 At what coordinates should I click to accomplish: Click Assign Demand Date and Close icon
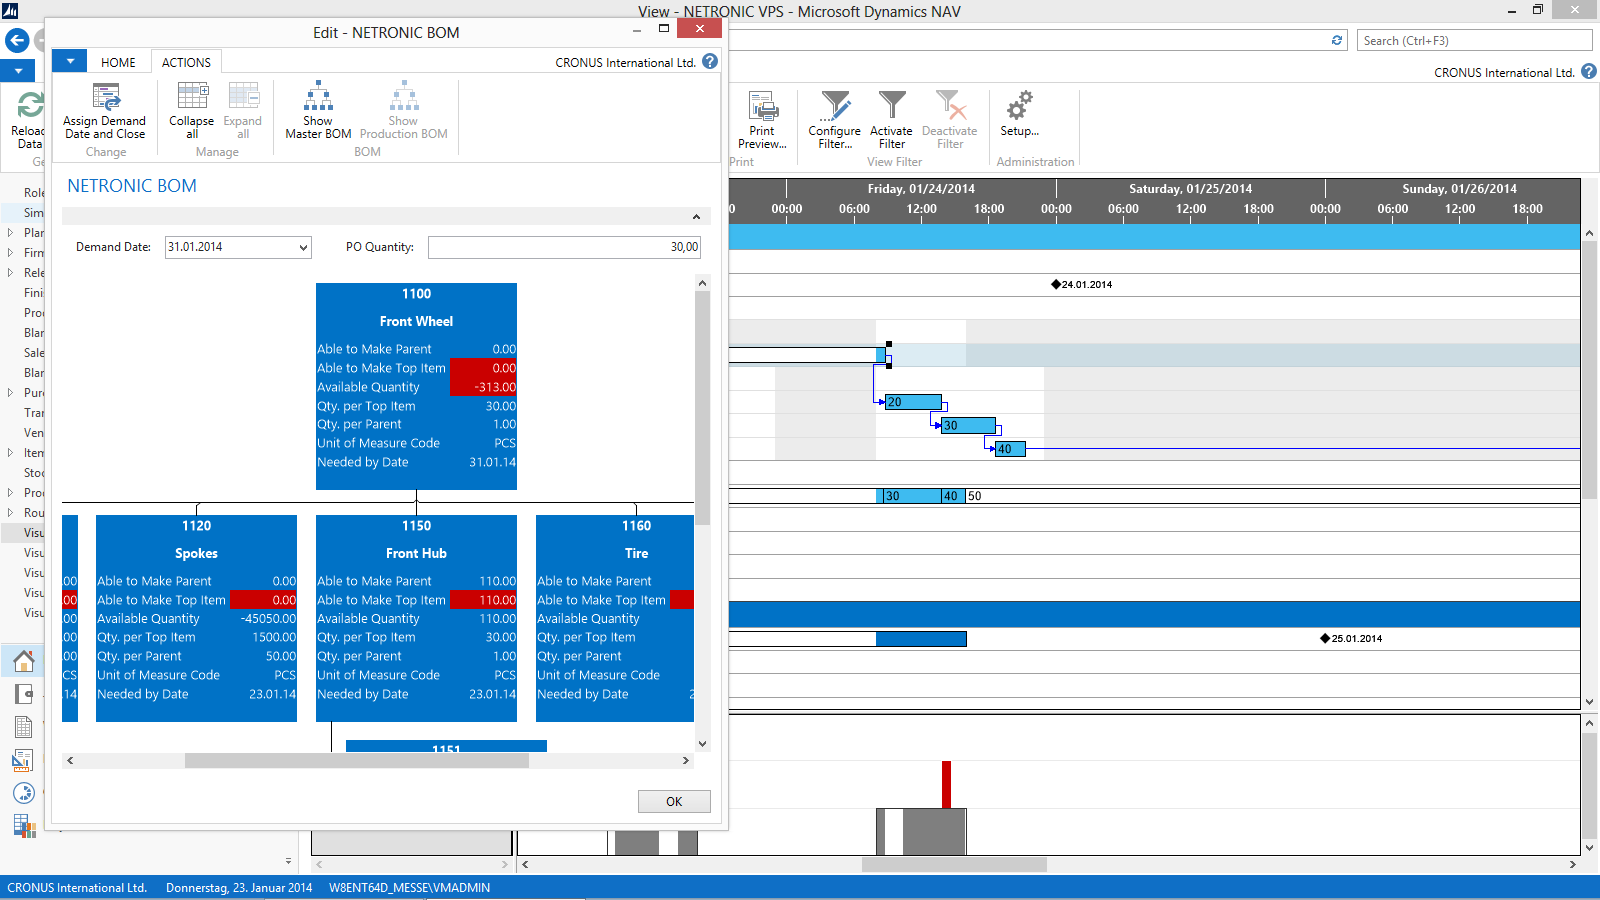click(105, 97)
